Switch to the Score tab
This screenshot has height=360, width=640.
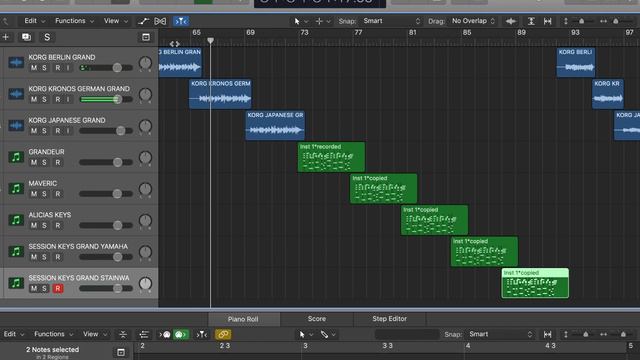pyautogui.click(x=317, y=319)
